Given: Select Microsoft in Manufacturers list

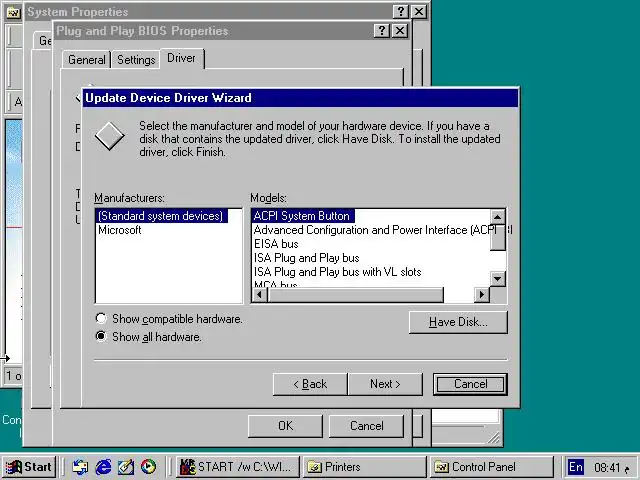Looking at the screenshot, I should coord(120,230).
